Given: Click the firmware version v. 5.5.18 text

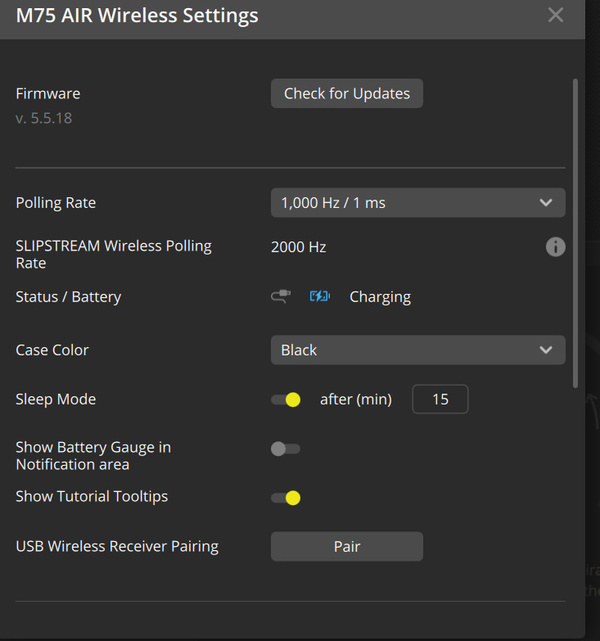Looking at the screenshot, I should pyautogui.click(x=44, y=118).
